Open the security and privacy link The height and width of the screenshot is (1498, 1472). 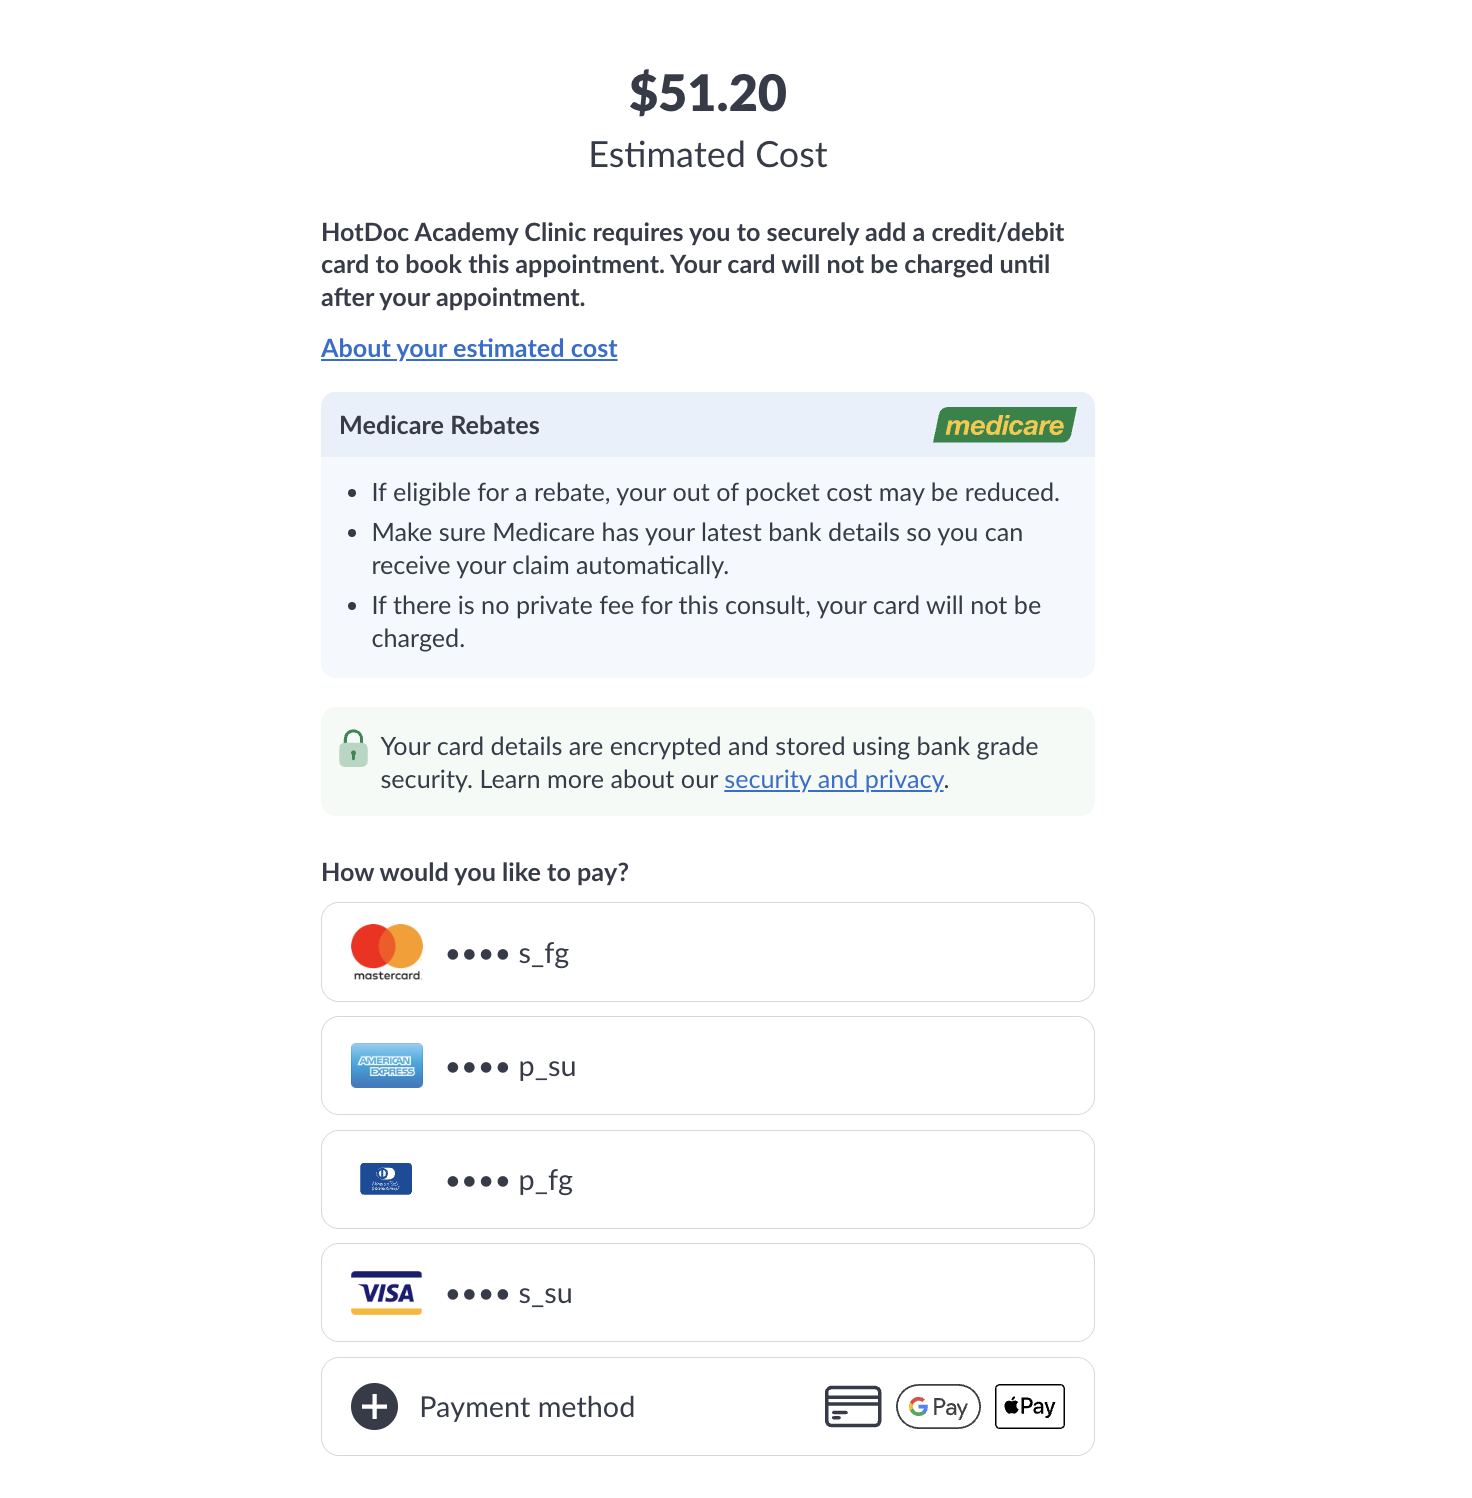834,780
